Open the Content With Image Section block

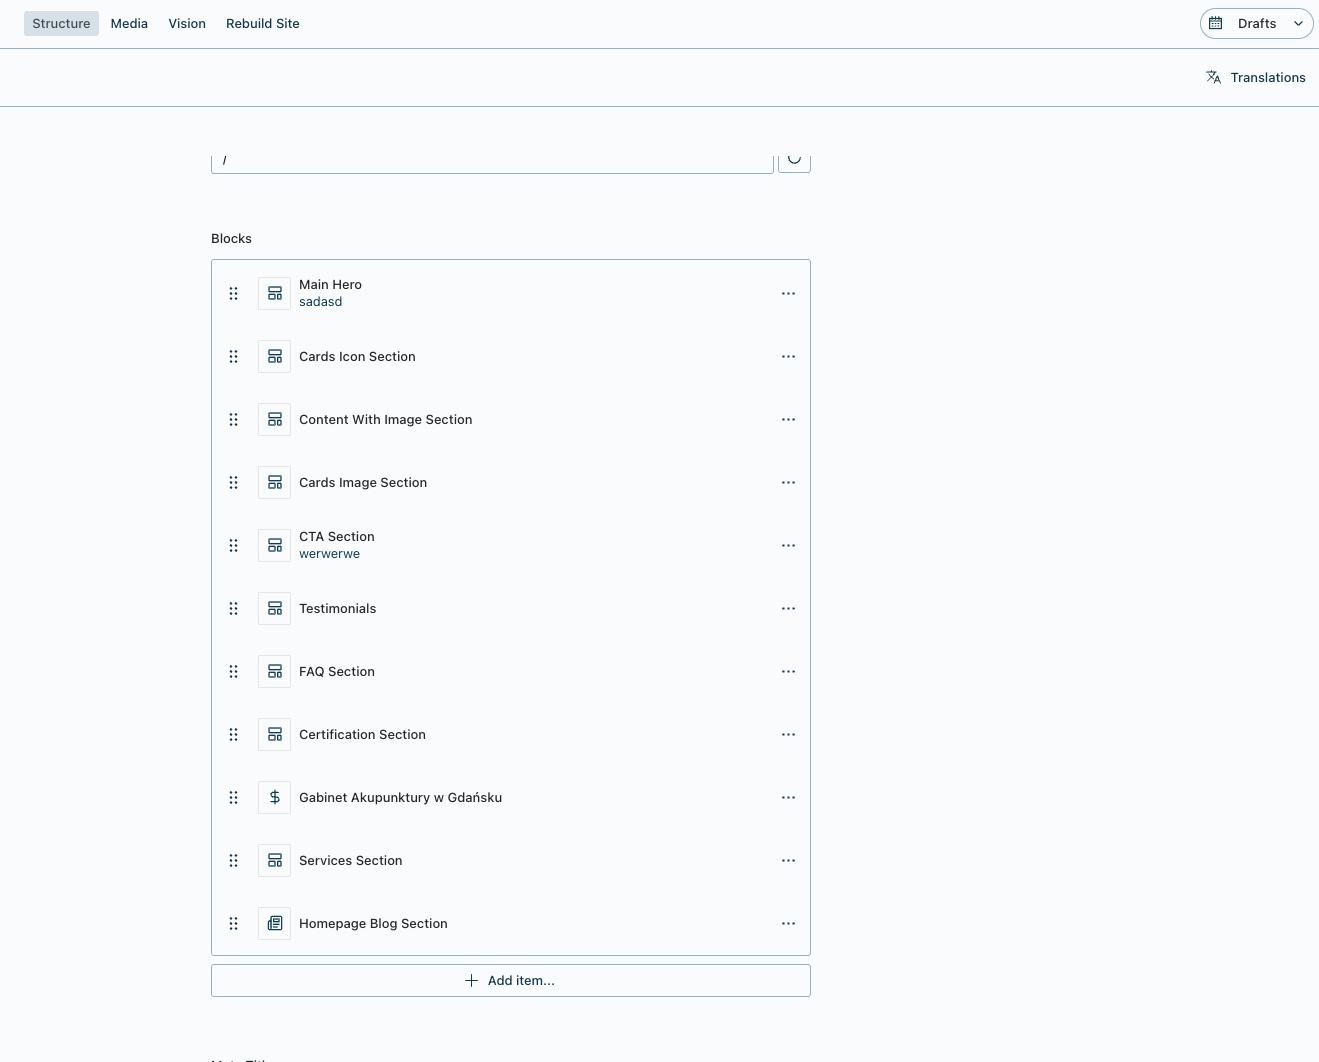pos(385,420)
